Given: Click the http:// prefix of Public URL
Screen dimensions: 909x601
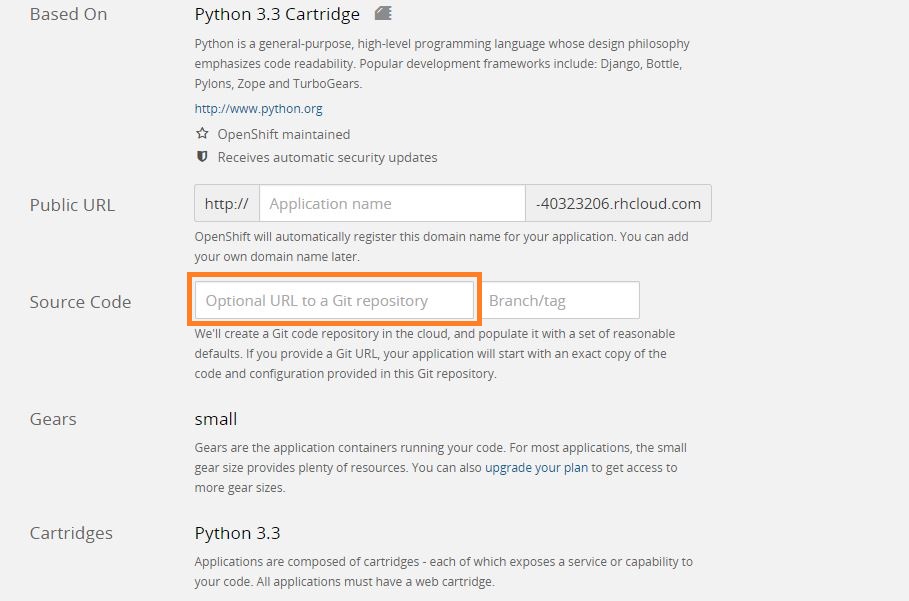Looking at the screenshot, I should coord(227,203).
